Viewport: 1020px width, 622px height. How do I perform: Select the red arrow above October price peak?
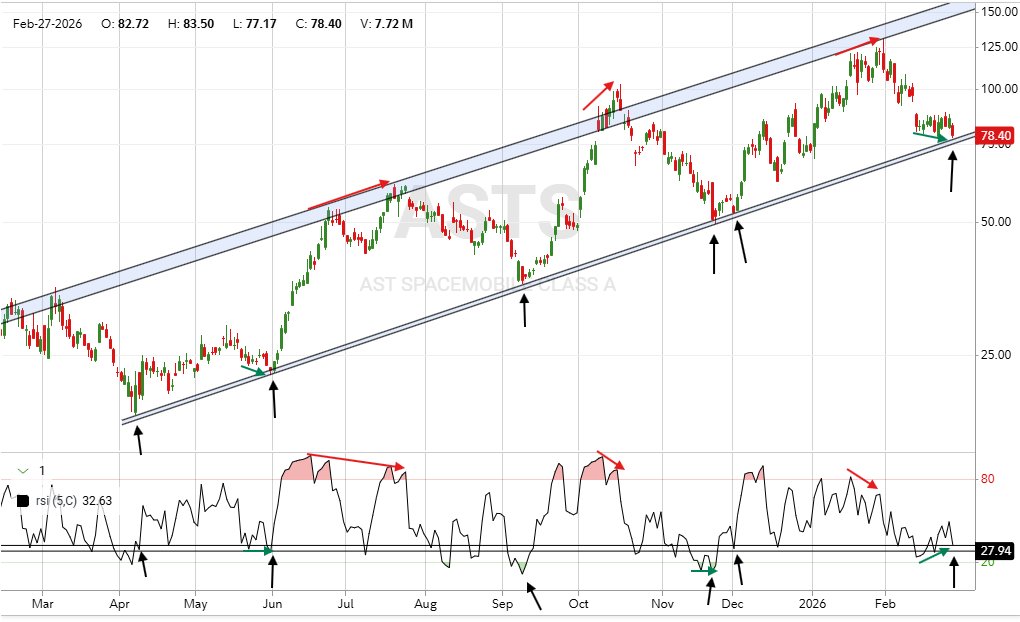[599, 96]
